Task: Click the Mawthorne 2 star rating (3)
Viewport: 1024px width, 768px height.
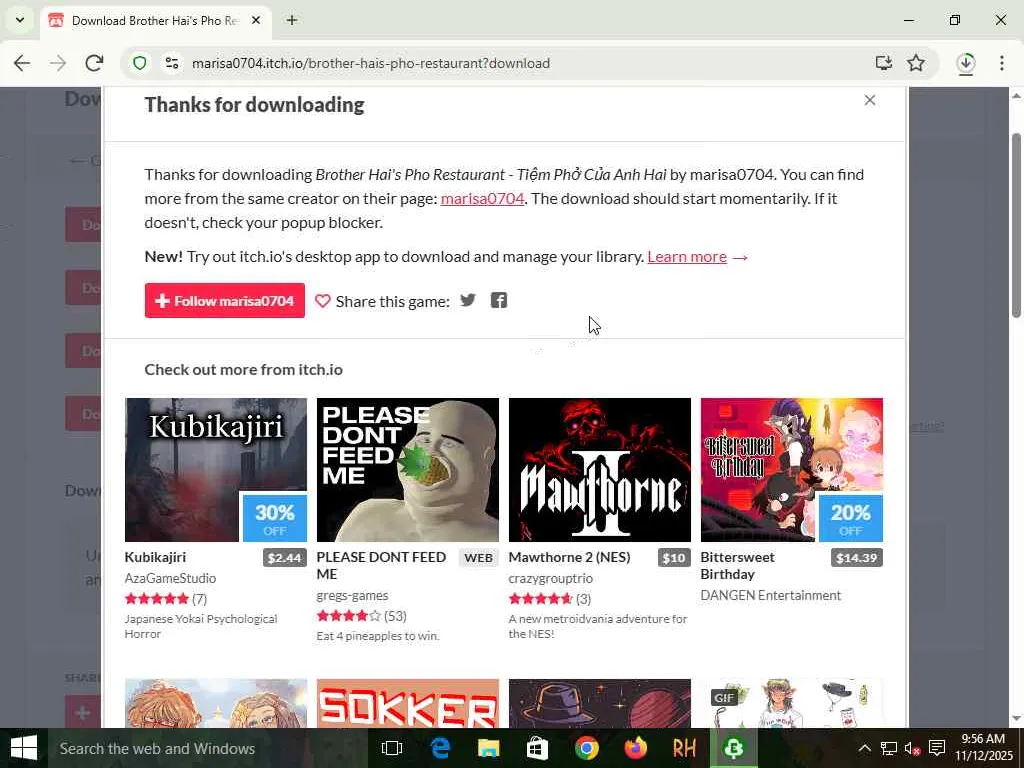Action: point(550,599)
